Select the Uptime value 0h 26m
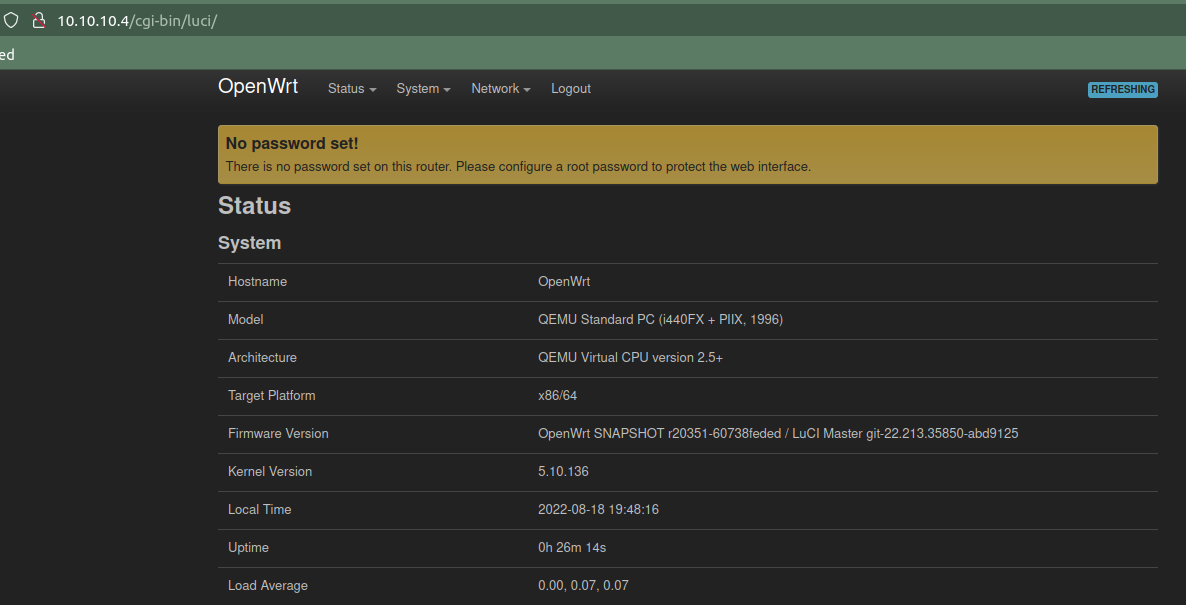The image size is (1186, 605). (571, 548)
